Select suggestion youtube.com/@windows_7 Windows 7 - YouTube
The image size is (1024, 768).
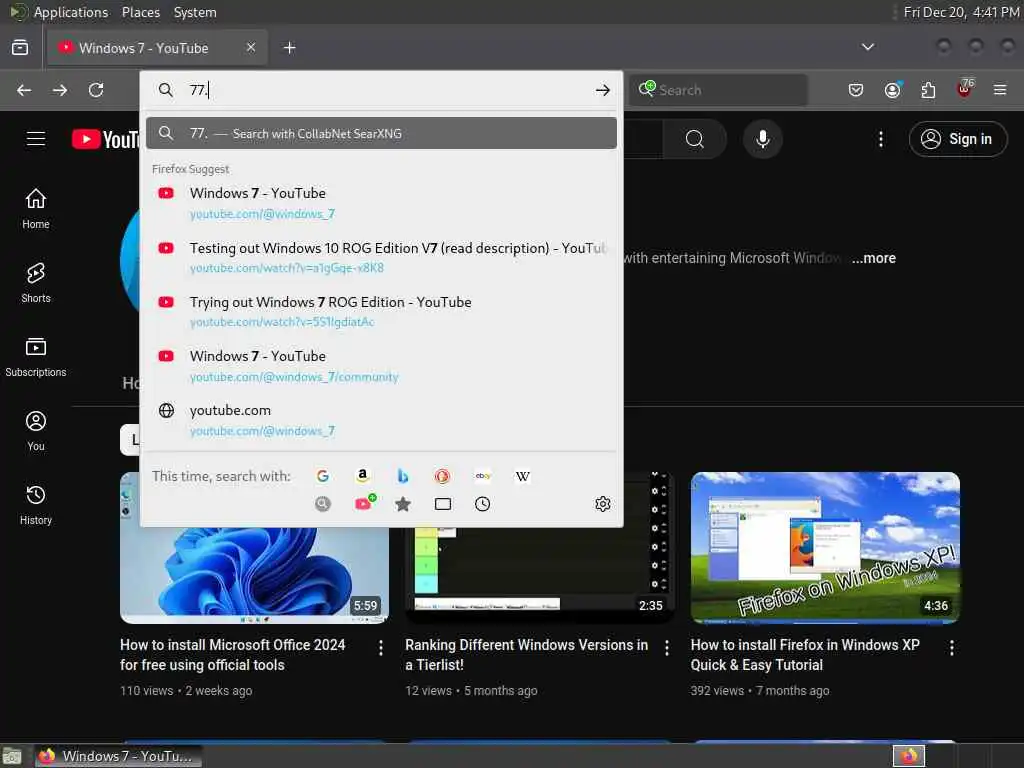pos(381,203)
